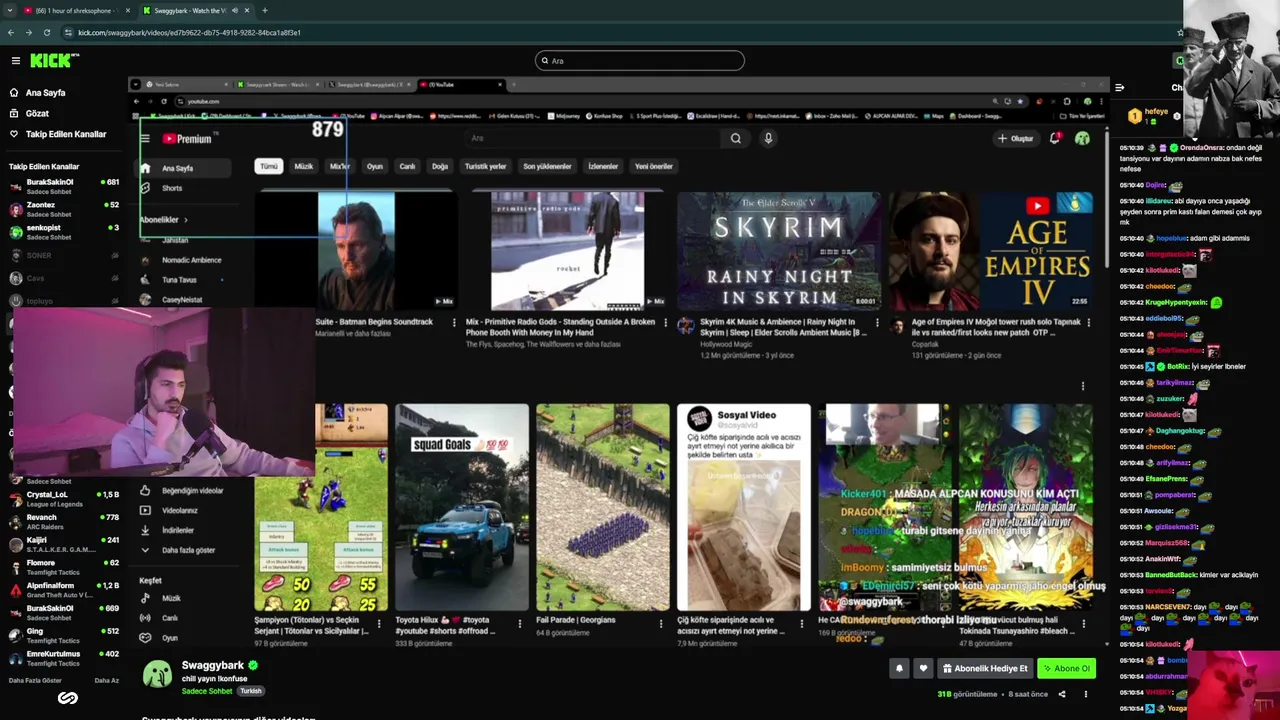Open Revanch ARC Raiders channel
This screenshot has height=720, width=1280.
coord(62,521)
